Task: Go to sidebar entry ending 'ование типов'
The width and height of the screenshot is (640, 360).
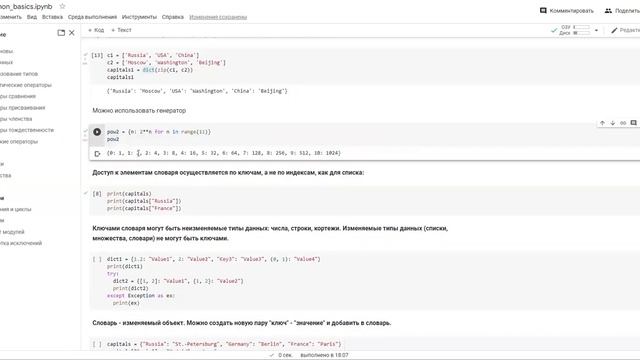Action: click(19, 74)
